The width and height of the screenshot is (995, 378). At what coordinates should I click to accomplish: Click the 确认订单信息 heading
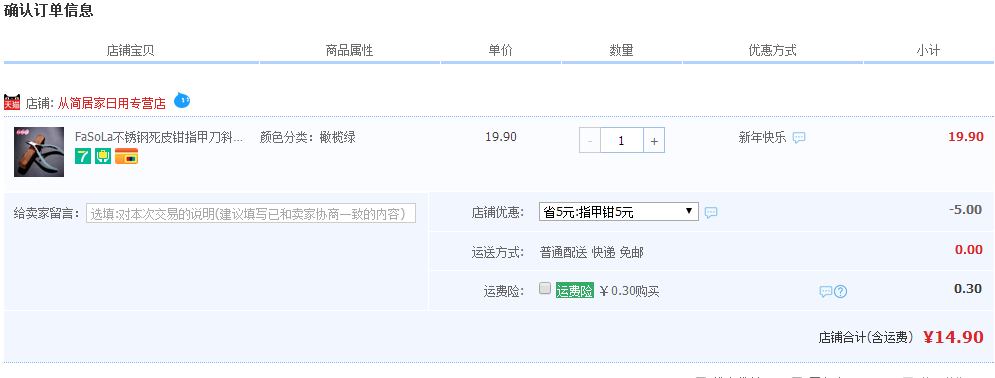click(x=49, y=11)
